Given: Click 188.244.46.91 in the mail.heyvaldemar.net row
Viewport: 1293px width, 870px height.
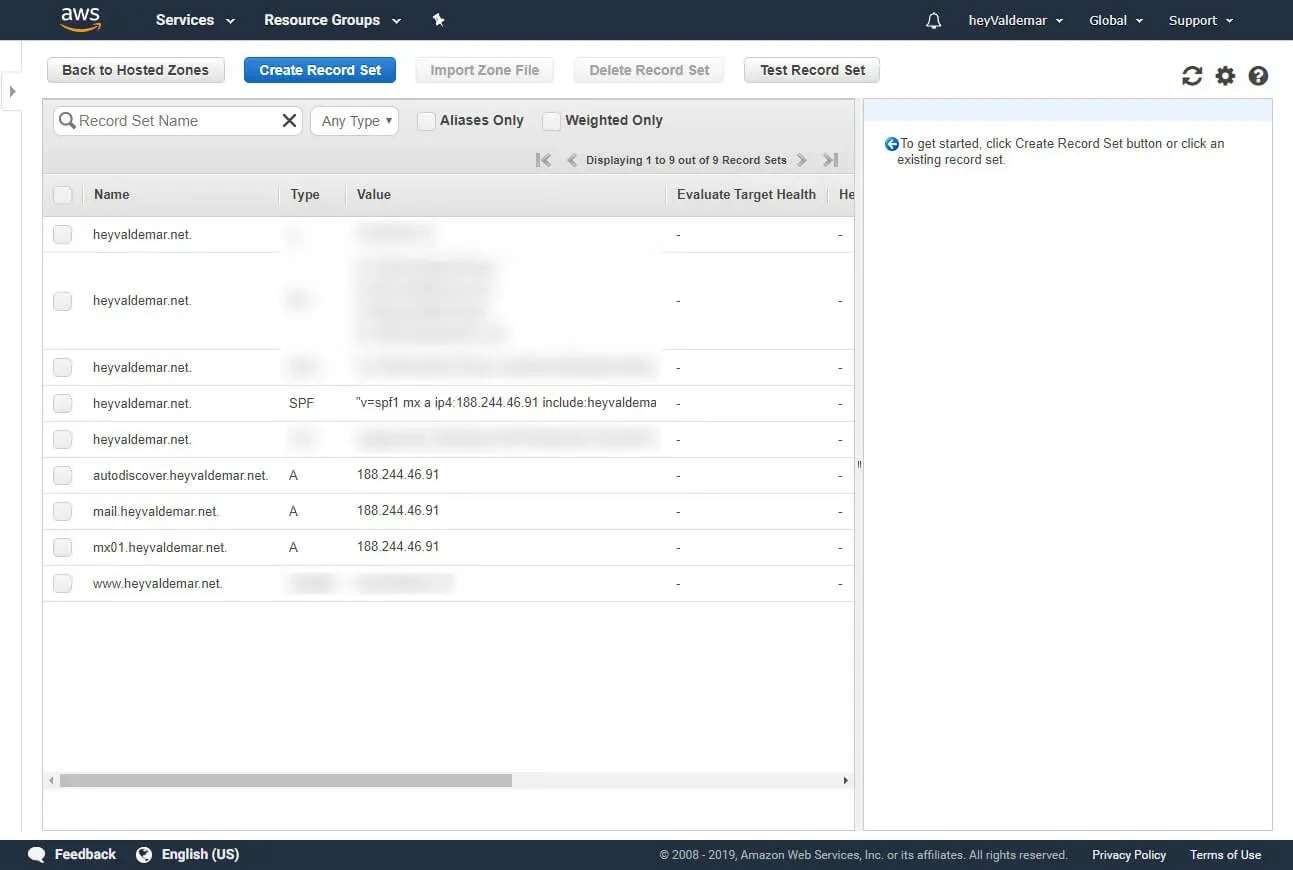Looking at the screenshot, I should [398, 511].
